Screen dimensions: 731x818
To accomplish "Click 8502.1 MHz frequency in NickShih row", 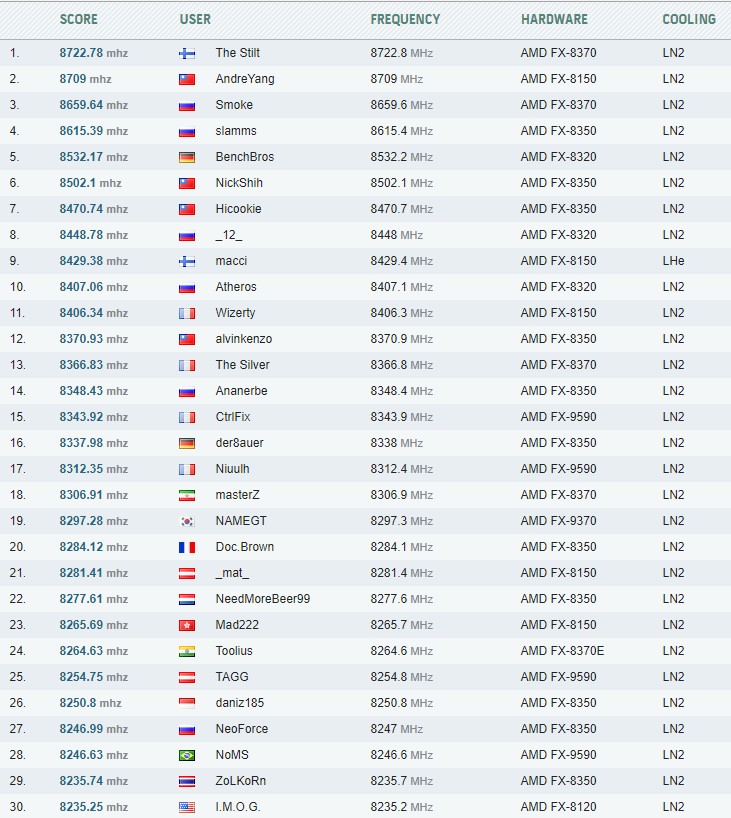I will (402, 183).
